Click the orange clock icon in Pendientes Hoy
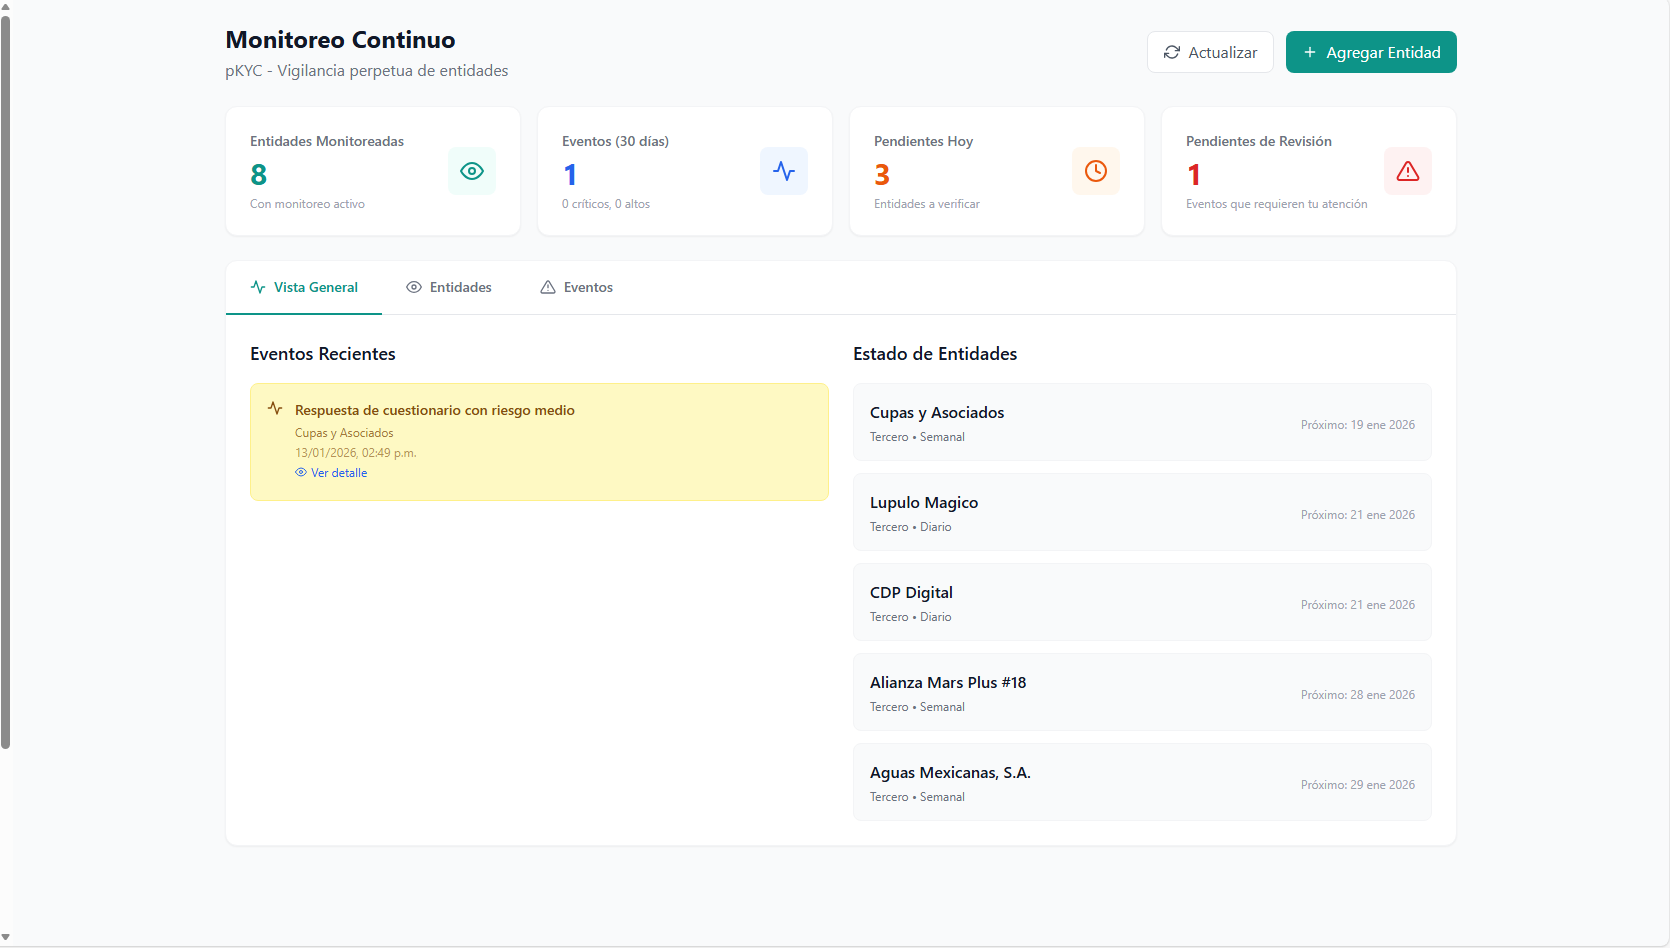Viewport: 1670px width, 948px height. click(1096, 171)
